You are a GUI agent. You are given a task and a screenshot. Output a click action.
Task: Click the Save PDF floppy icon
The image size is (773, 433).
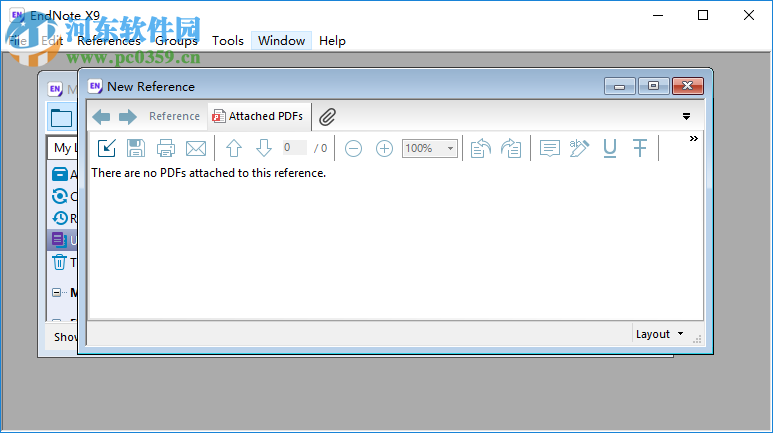[136, 148]
